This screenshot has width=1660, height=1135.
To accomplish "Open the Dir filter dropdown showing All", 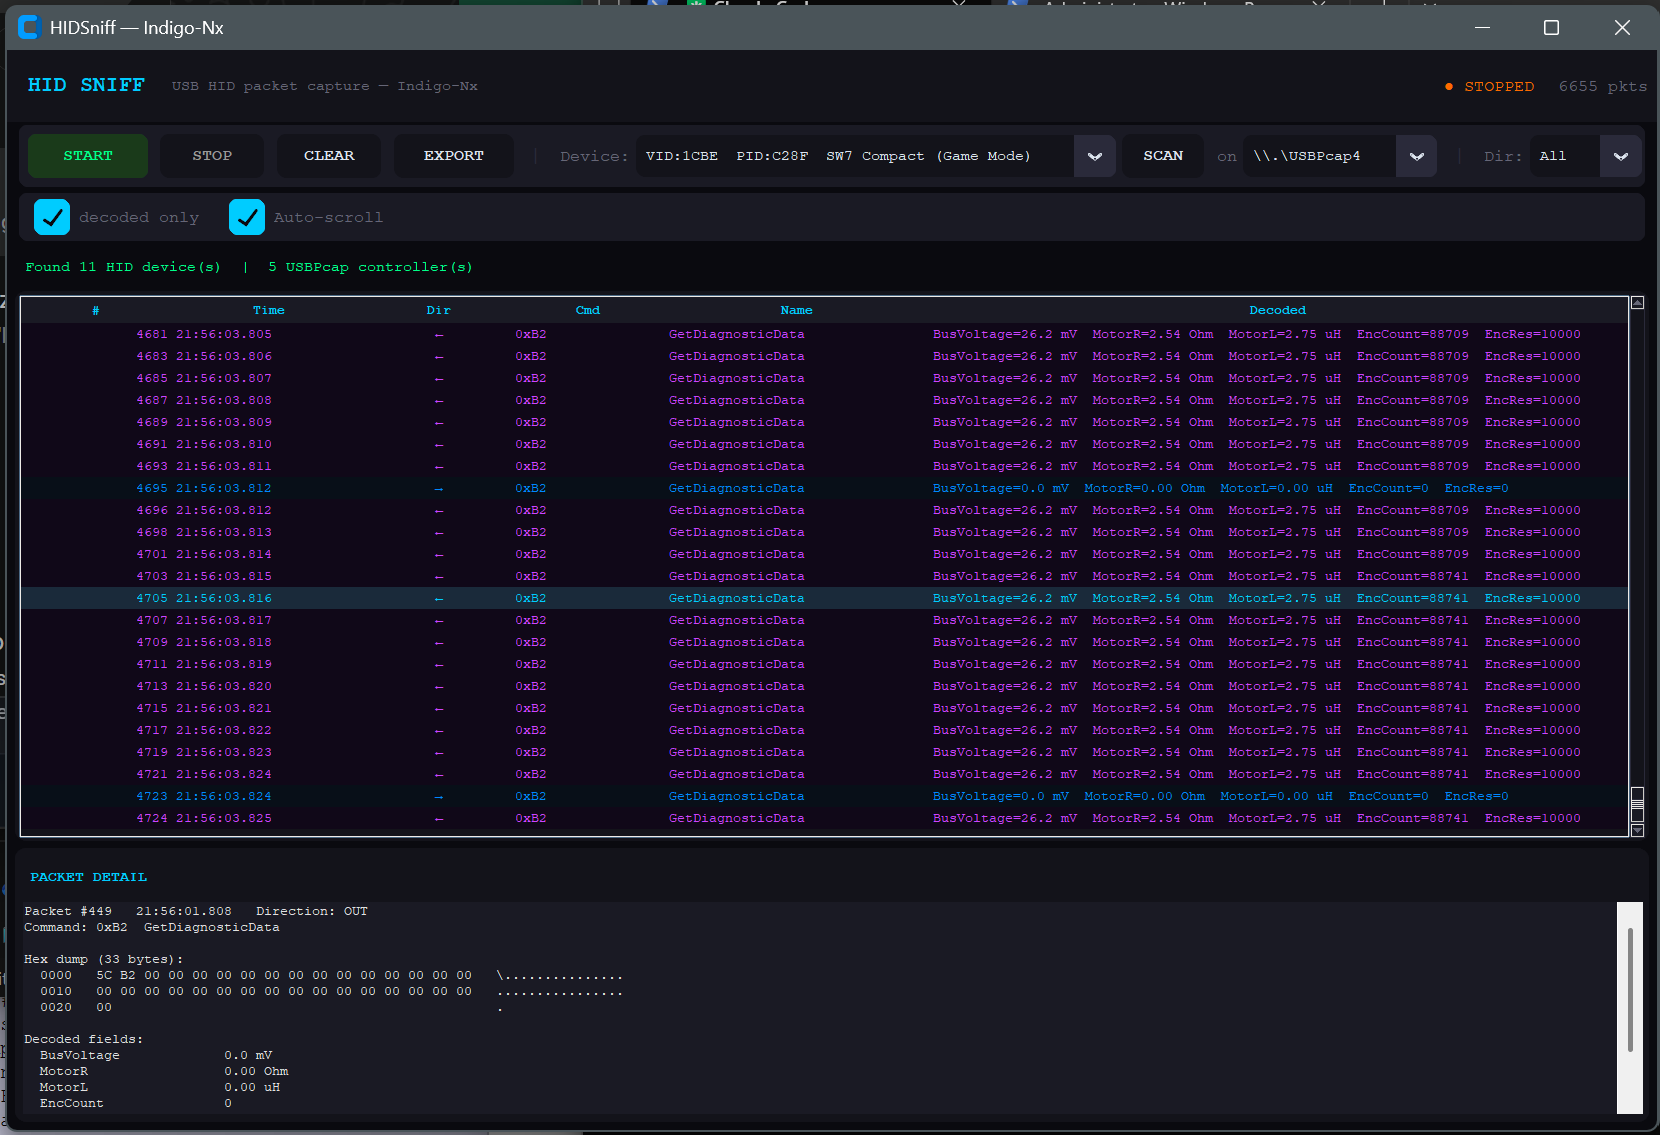I will coord(1620,156).
